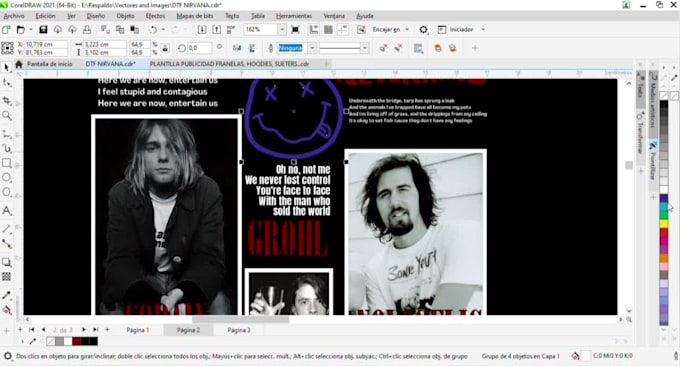This screenshot has height=366, width=680.
Task: Mirror the selection horizontally
Action: pos(237,48)
